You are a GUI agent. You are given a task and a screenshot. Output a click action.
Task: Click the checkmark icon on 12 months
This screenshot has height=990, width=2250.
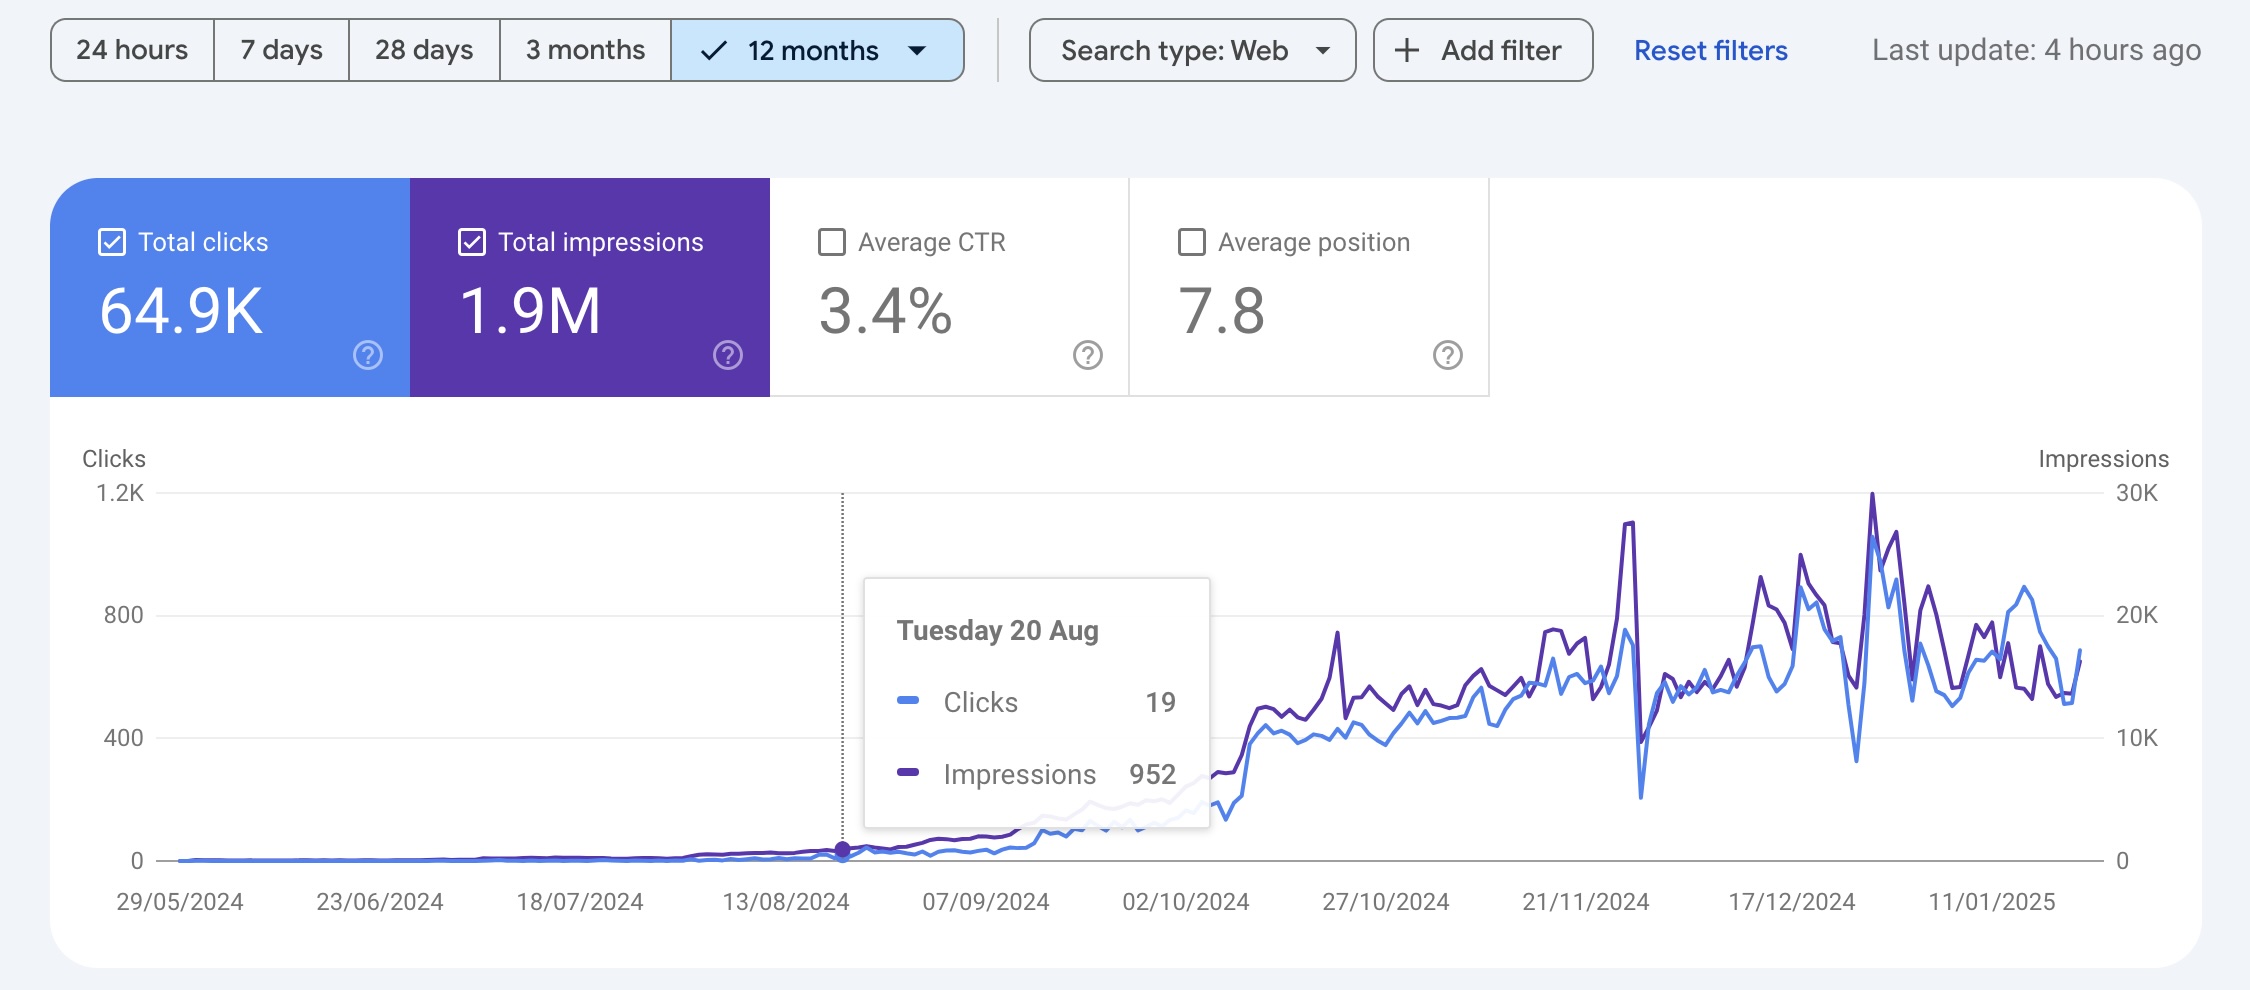(x=714, y=50)
